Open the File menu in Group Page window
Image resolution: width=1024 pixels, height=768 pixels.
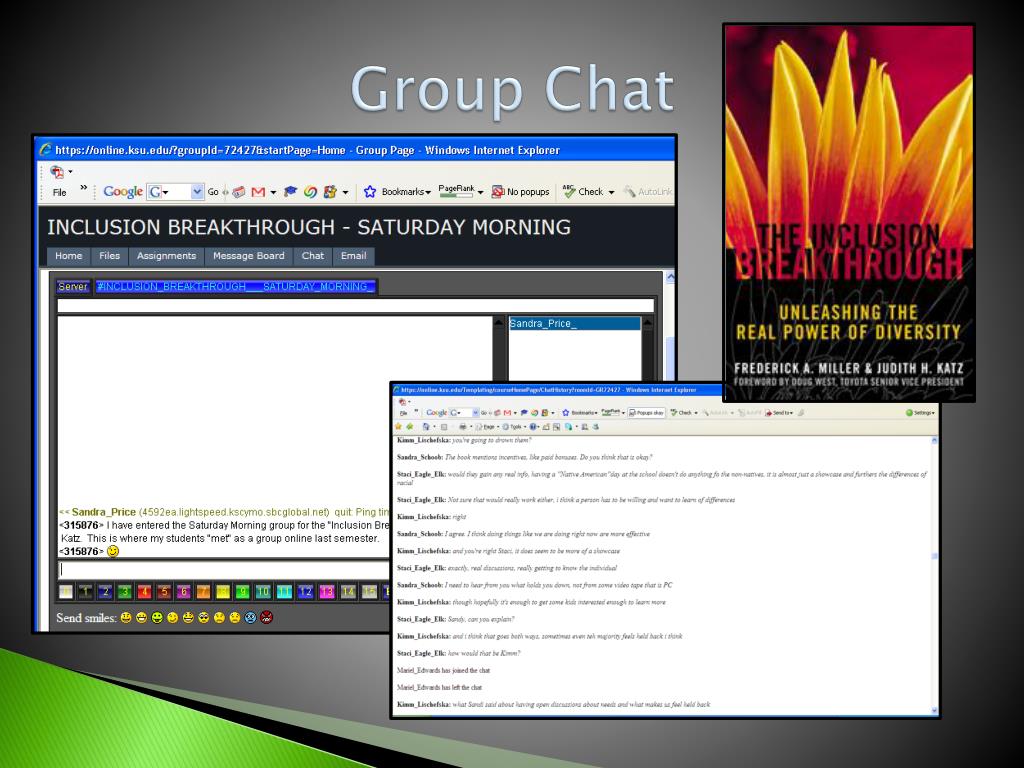tap(59, 192)
